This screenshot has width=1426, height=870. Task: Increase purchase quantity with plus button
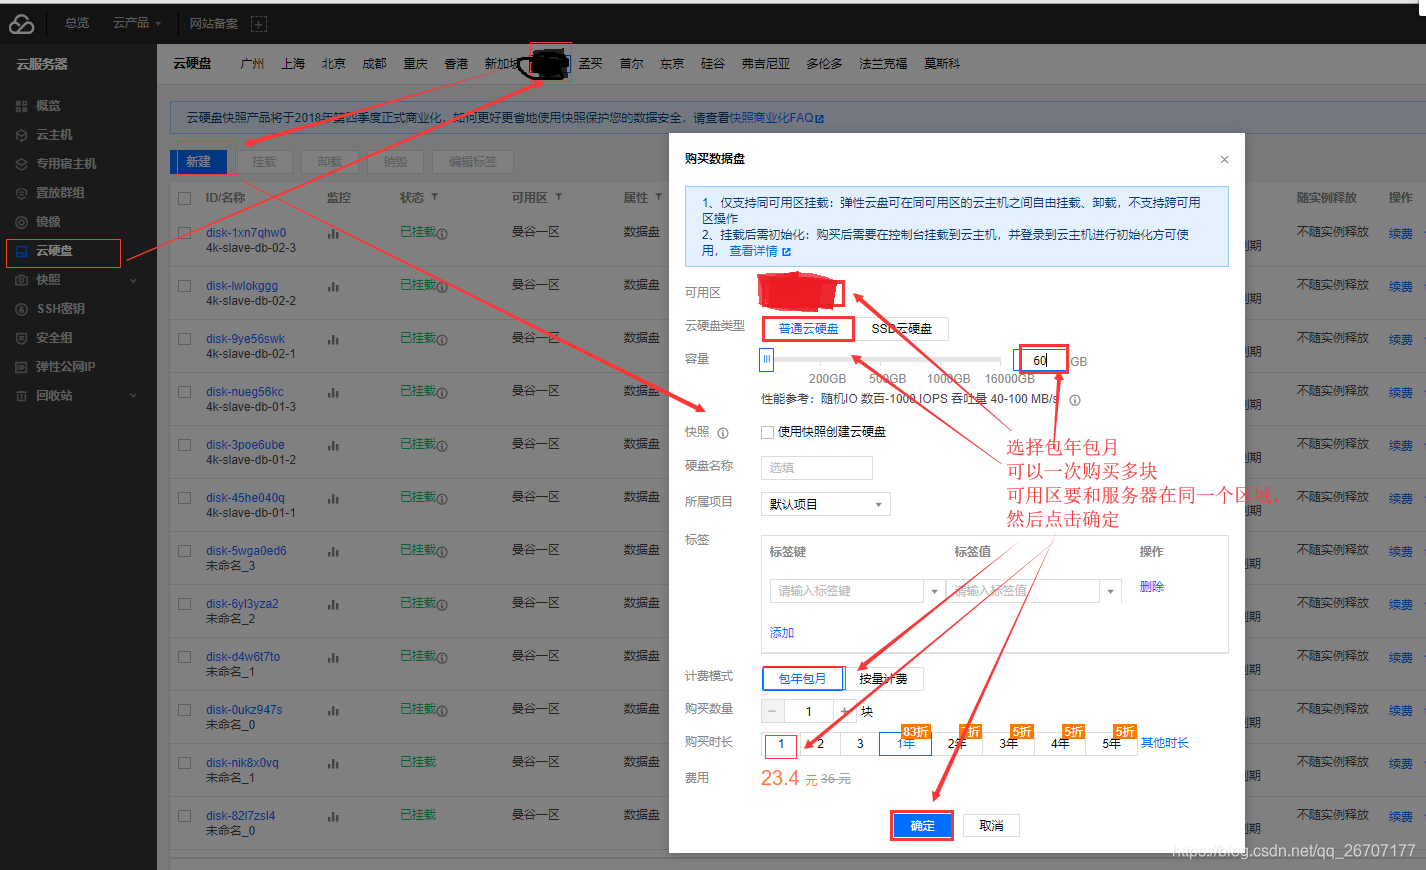click(x=844, y=711)
